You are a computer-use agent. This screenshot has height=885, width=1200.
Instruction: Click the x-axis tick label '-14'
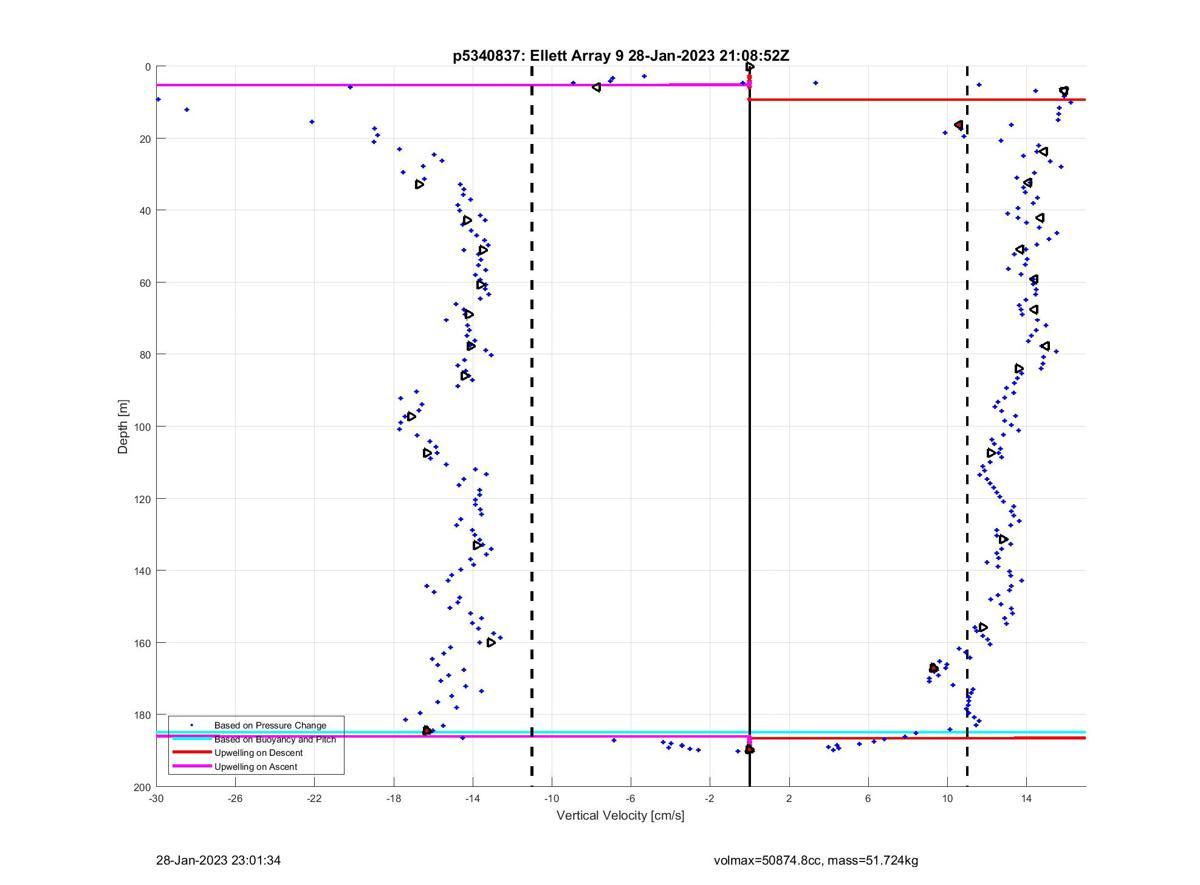(x=472, y=798)
